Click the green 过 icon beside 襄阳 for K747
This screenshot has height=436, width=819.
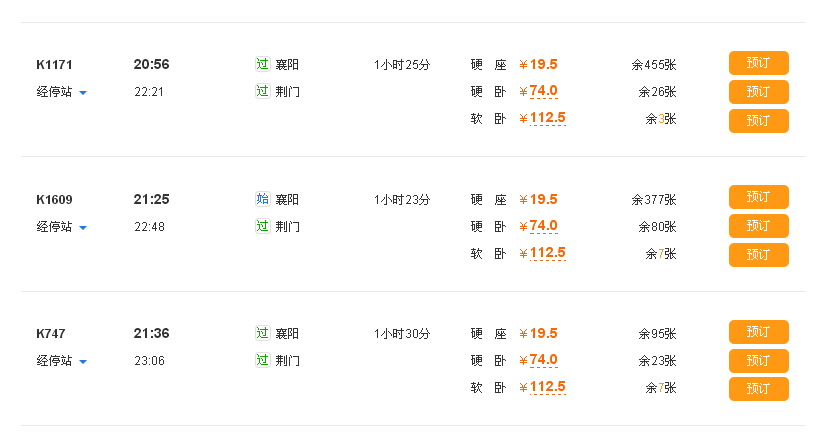click(263, 333)
